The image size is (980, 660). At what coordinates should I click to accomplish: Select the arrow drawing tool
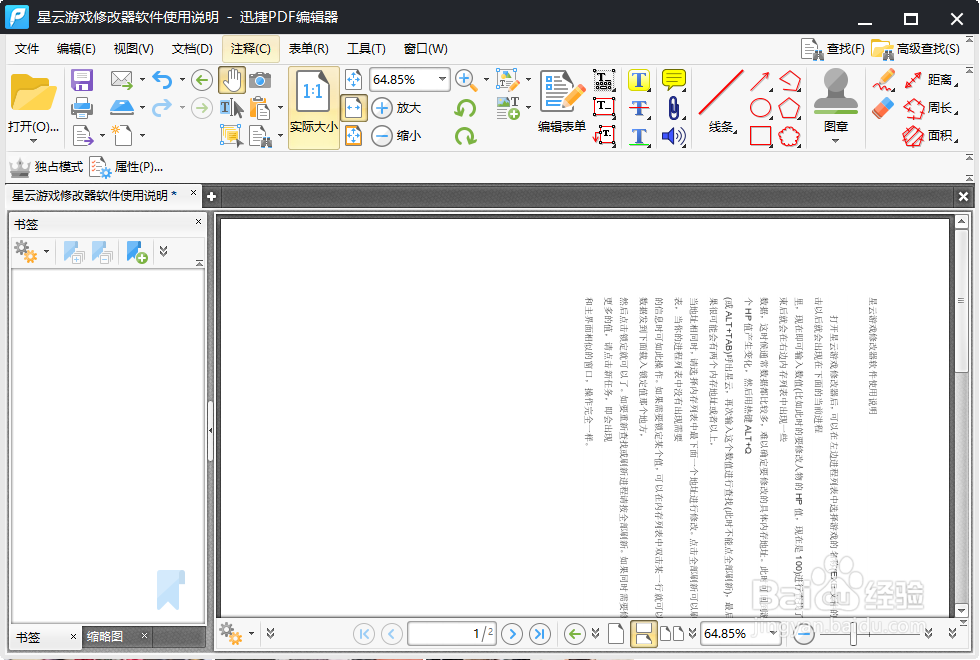[x=760, y=81]
